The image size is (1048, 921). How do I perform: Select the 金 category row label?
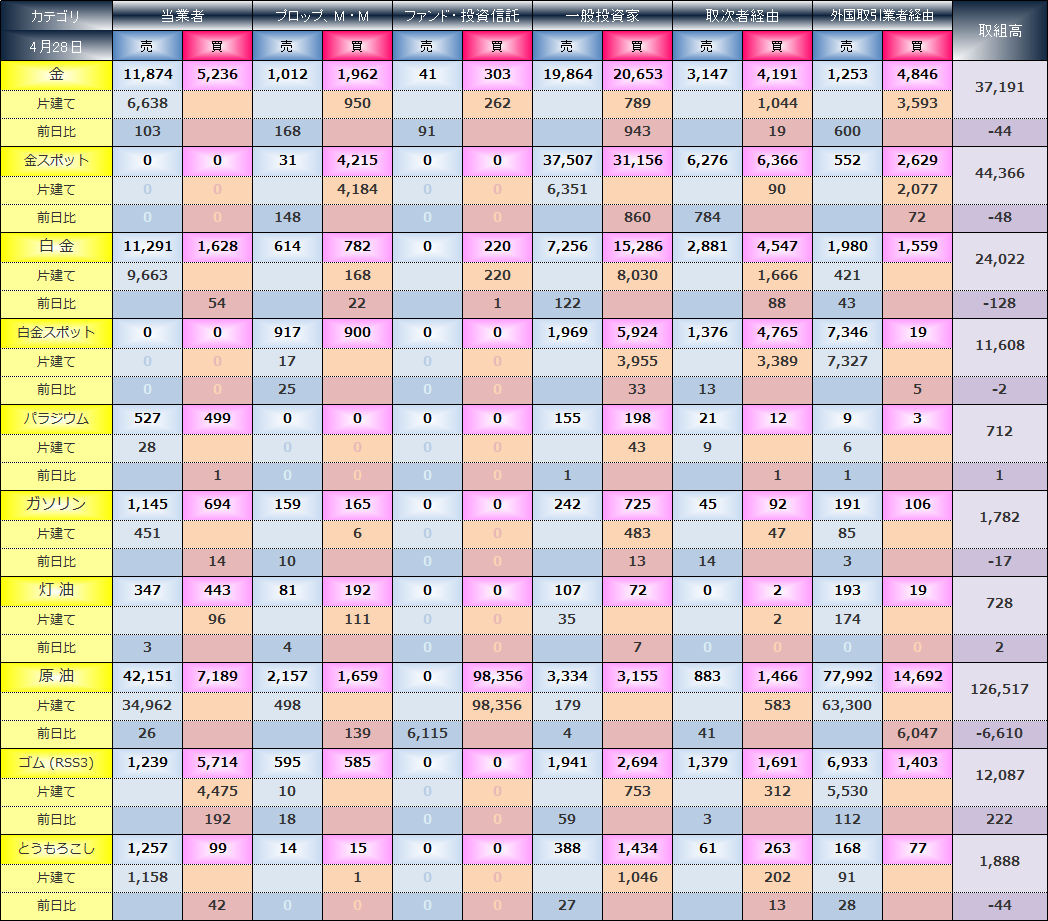(56, 75)
